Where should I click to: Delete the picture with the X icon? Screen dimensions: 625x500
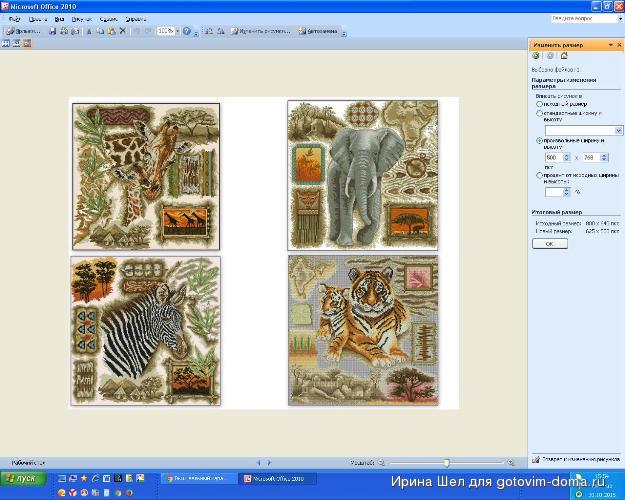tap(123, 31)
